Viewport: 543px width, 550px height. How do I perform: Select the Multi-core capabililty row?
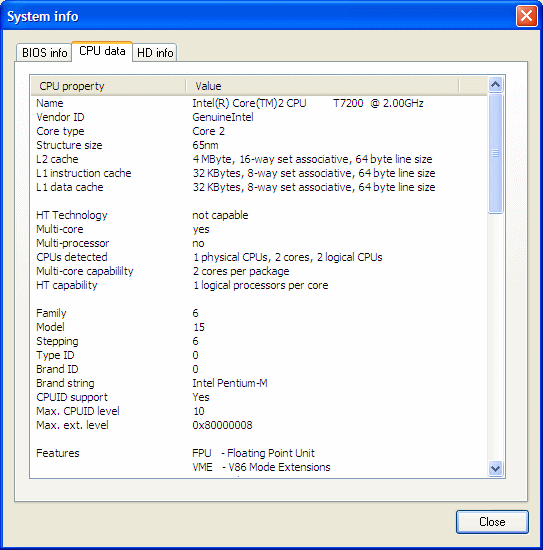259,271
